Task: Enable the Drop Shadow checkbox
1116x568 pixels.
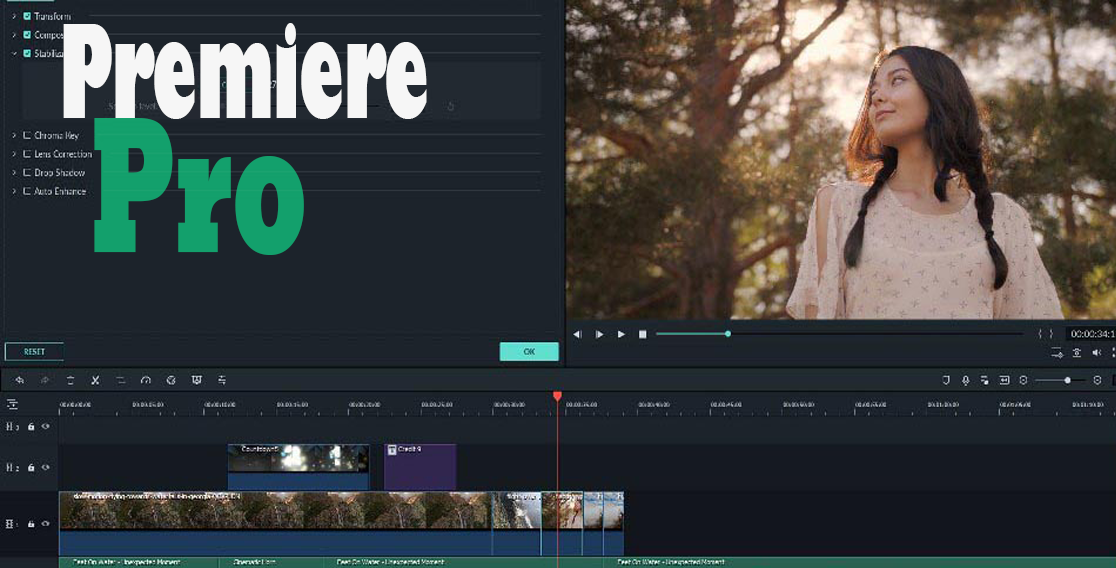Action: pyautogui.click(x=27, y=172)
